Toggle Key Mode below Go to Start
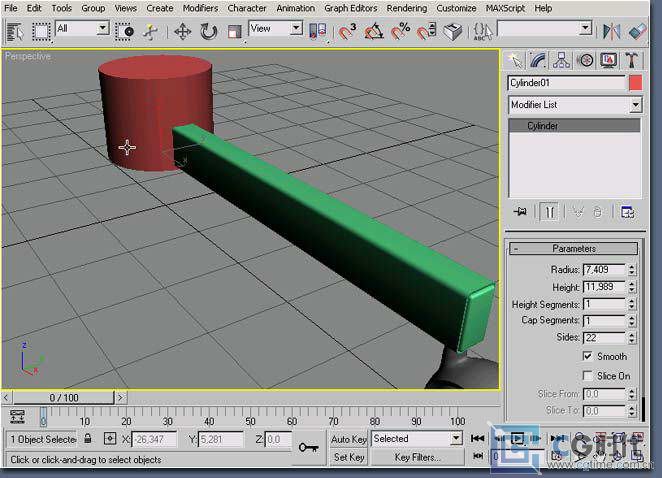The height and width of the screenshot is (478, 662). (478, 456)
